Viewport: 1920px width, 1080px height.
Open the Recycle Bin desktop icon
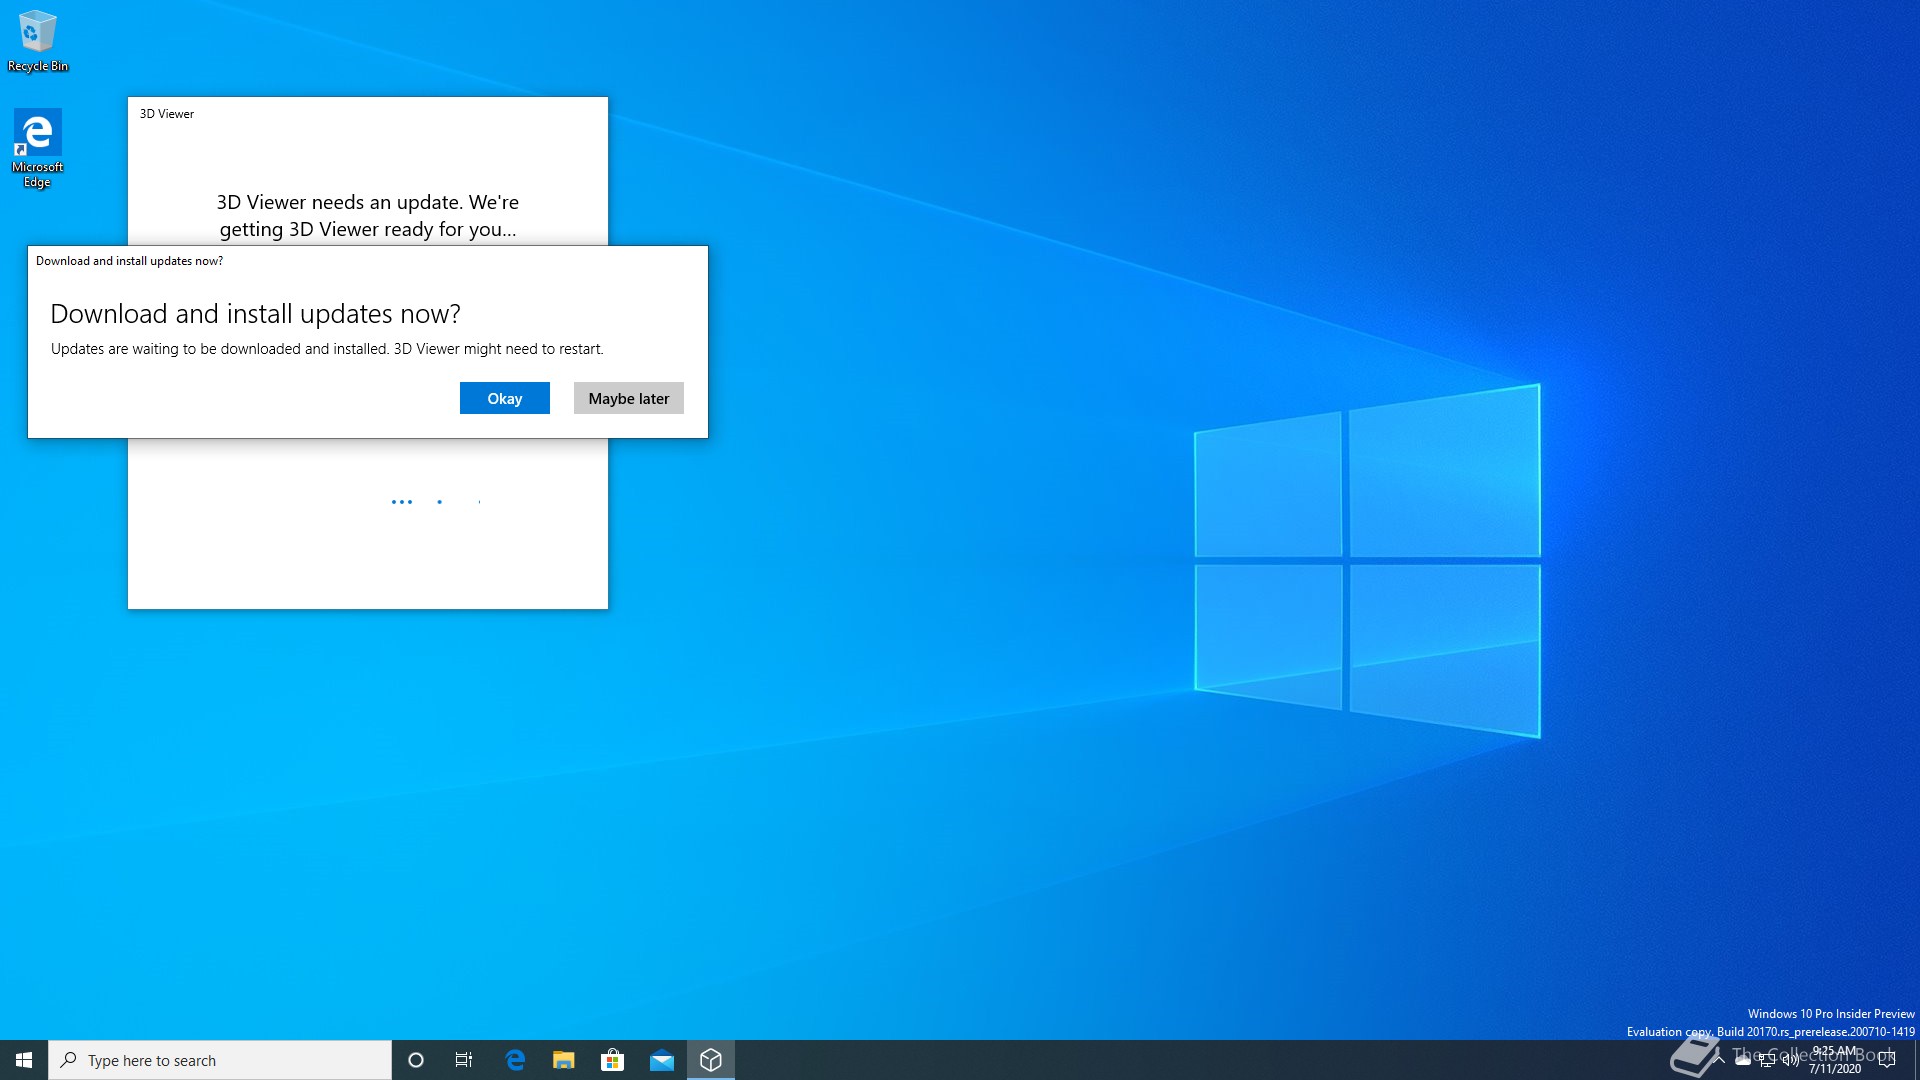pos(37,40)
